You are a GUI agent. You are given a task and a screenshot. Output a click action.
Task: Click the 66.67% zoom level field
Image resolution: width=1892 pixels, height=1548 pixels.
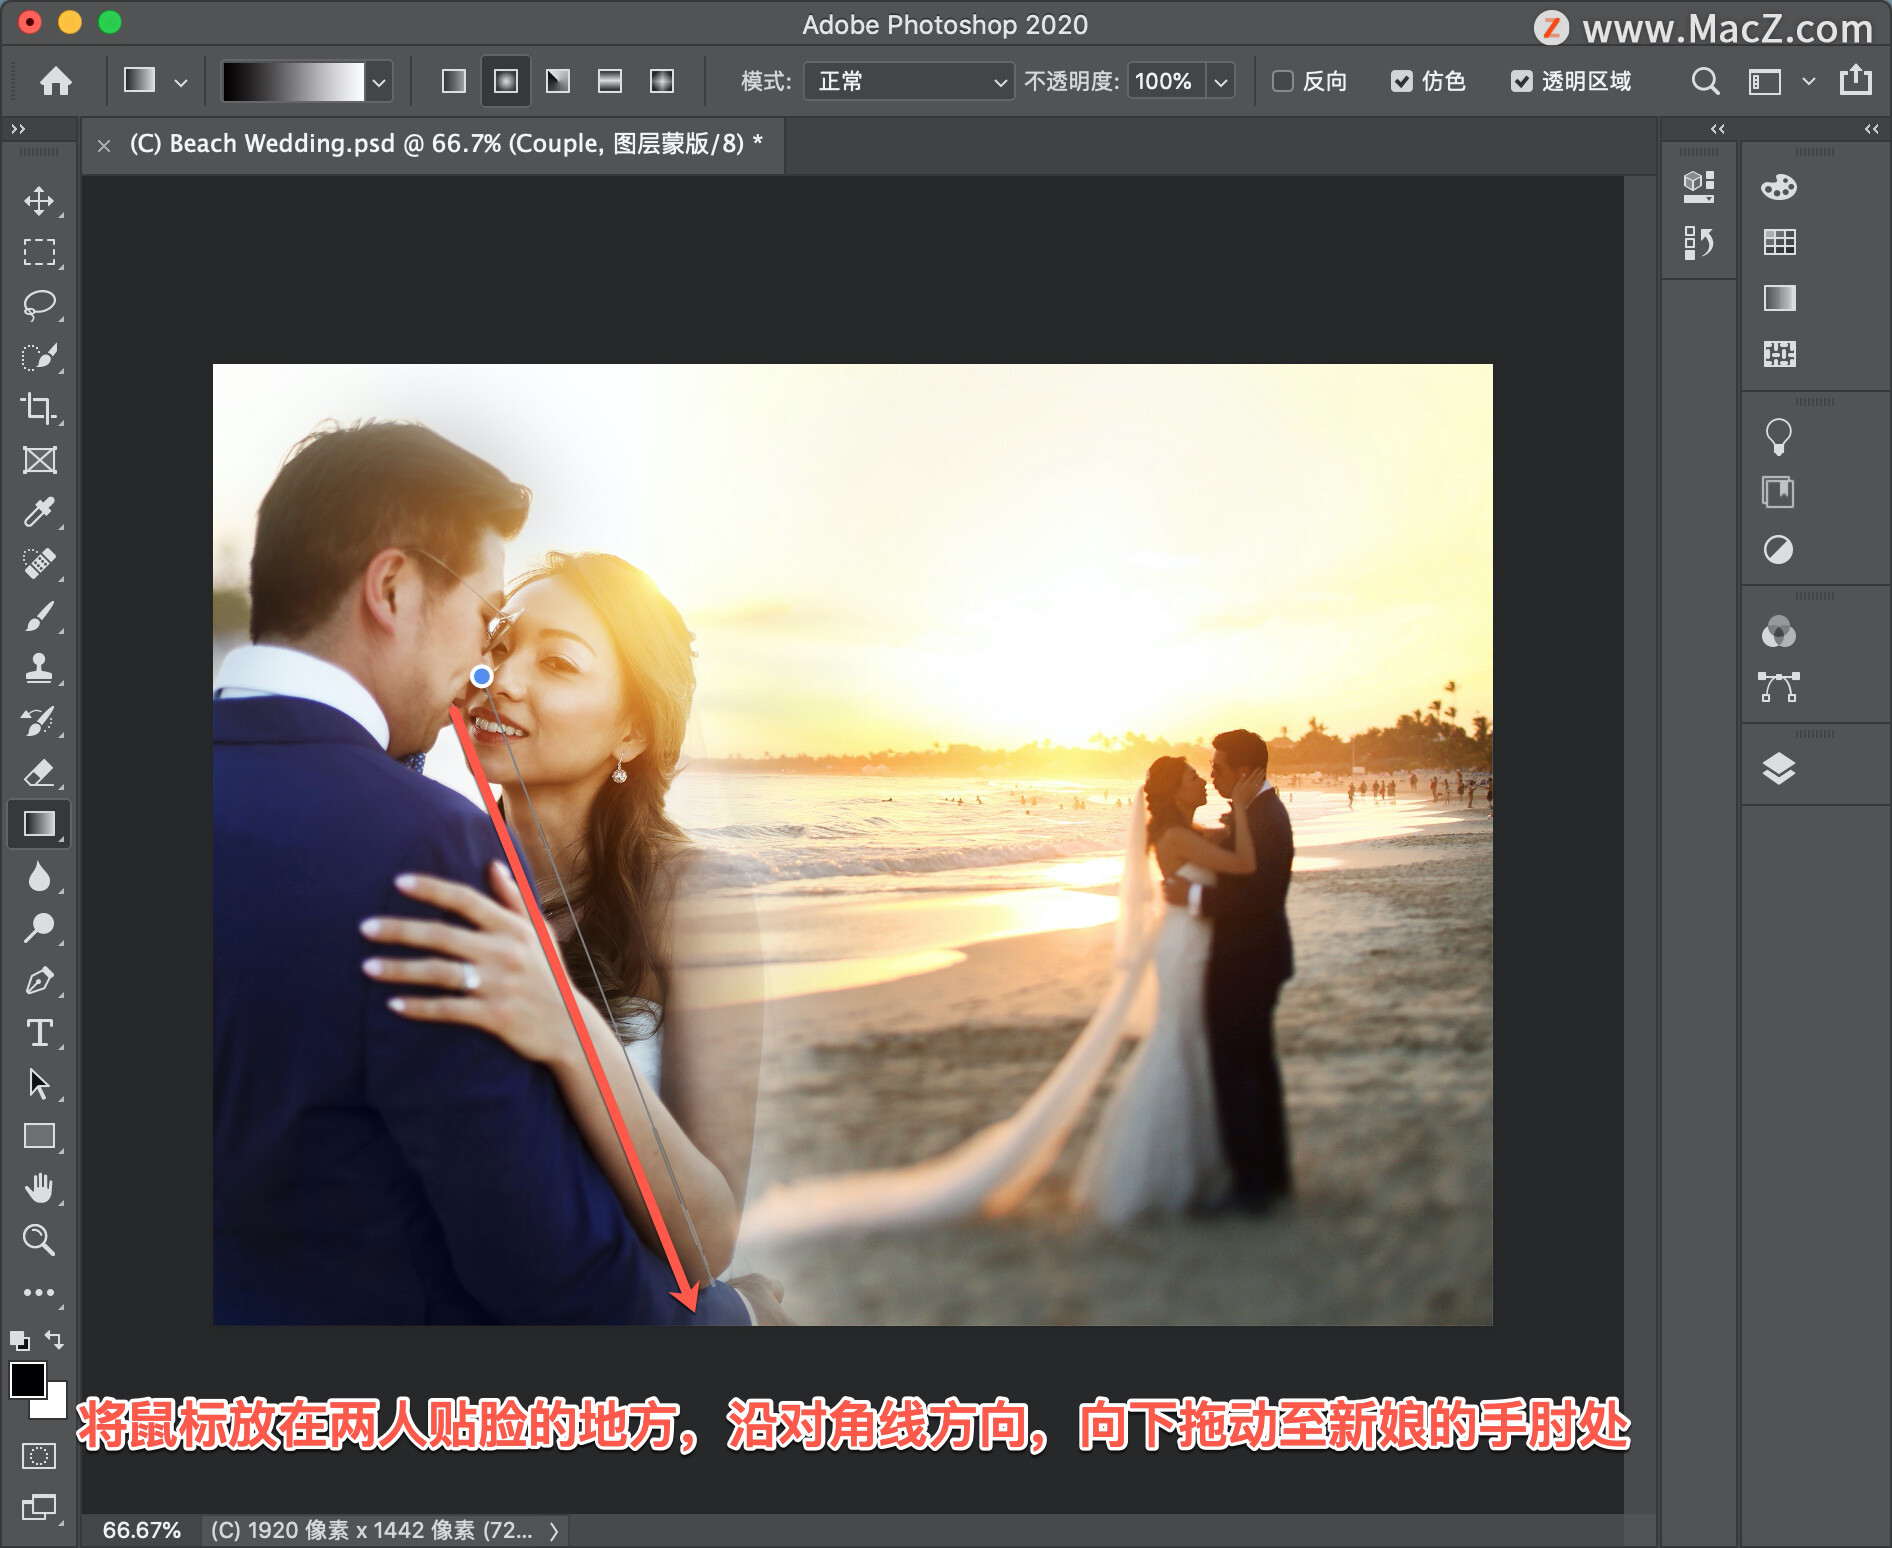point(141,1530)
